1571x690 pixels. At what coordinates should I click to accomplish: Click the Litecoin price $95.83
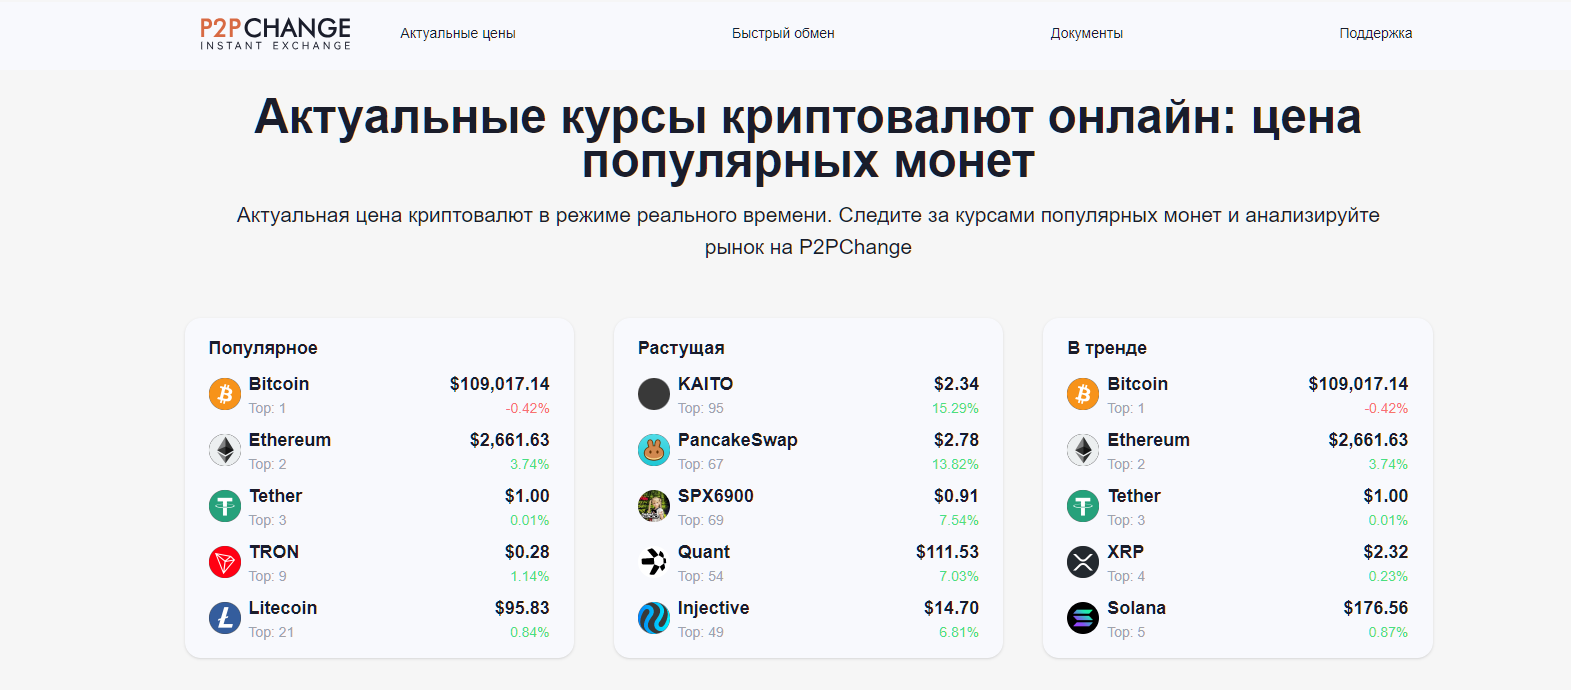[522, 608]
